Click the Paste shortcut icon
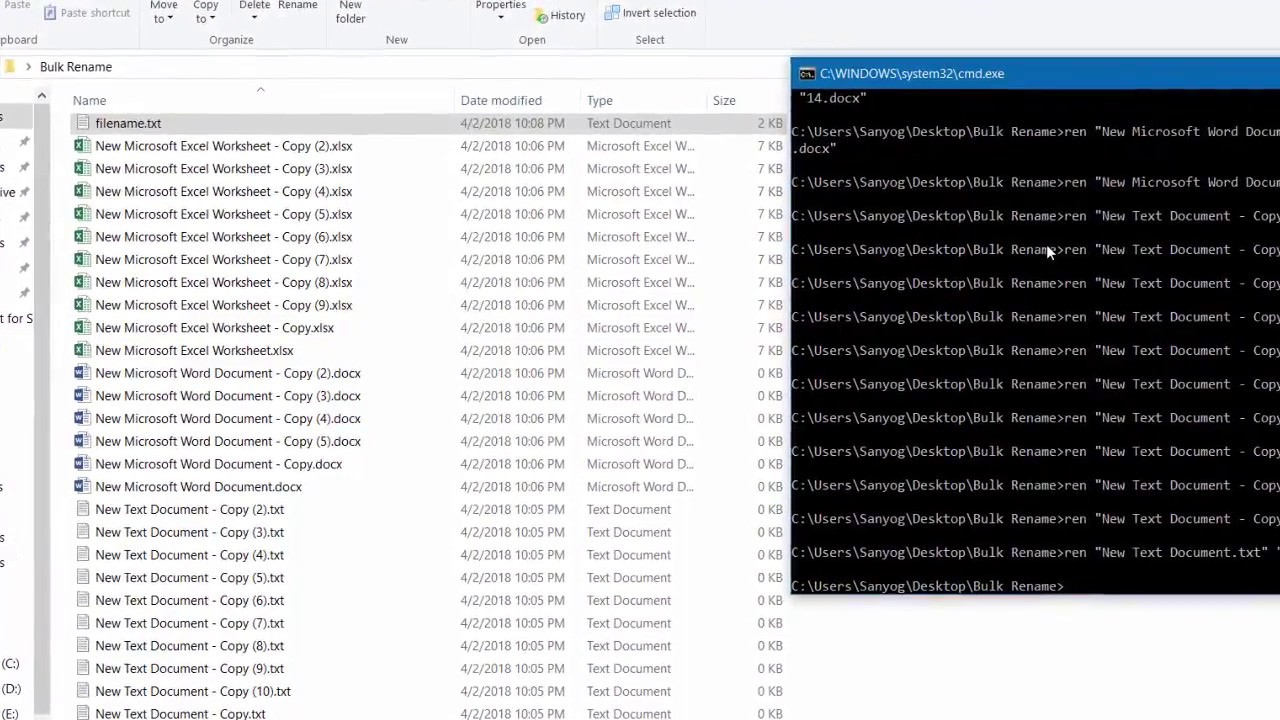Screen dimensions: 1280x720 click(49, 13)
